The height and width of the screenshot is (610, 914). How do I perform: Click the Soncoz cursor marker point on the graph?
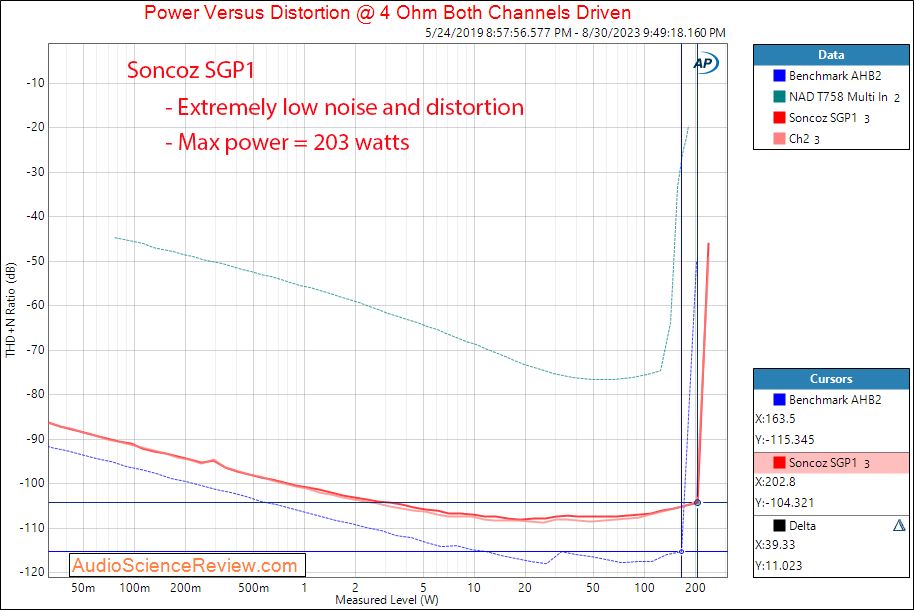coord(697,503)
